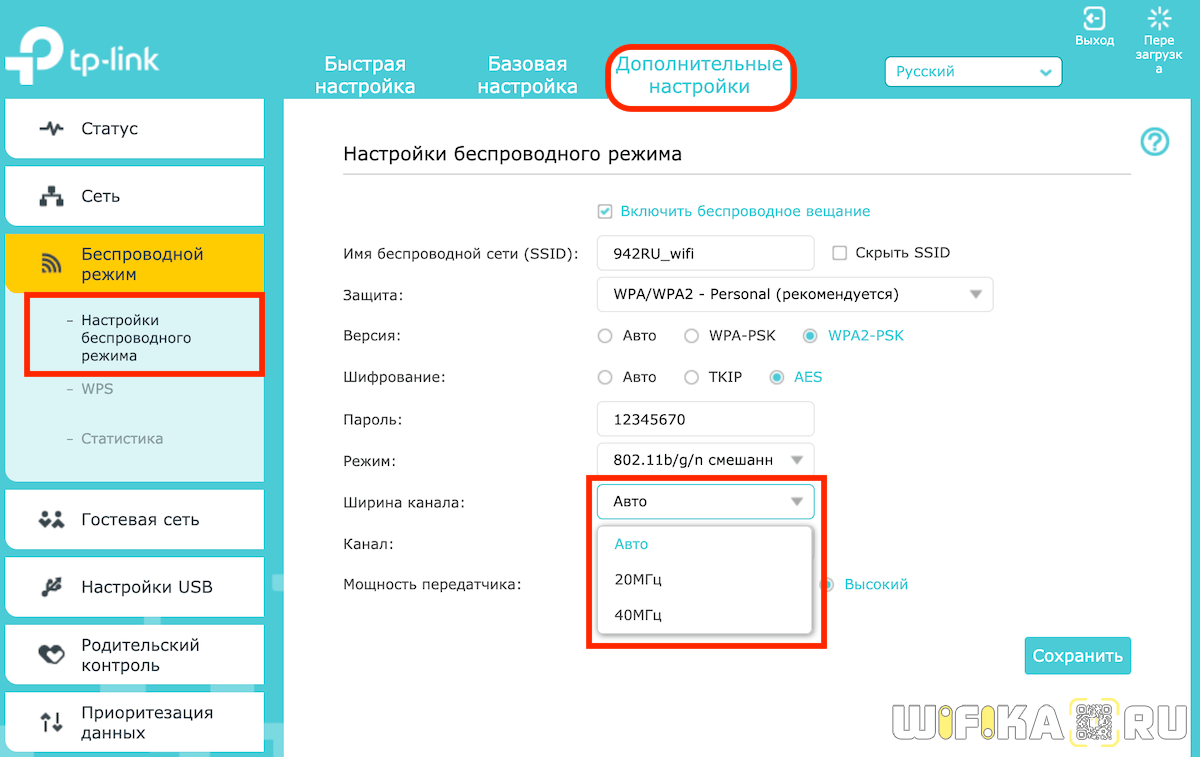Viewport: 1200px width, 757px height.
Task: Toggle the Включить беспроводное вещание checkbox
Action: coord(604,212)
